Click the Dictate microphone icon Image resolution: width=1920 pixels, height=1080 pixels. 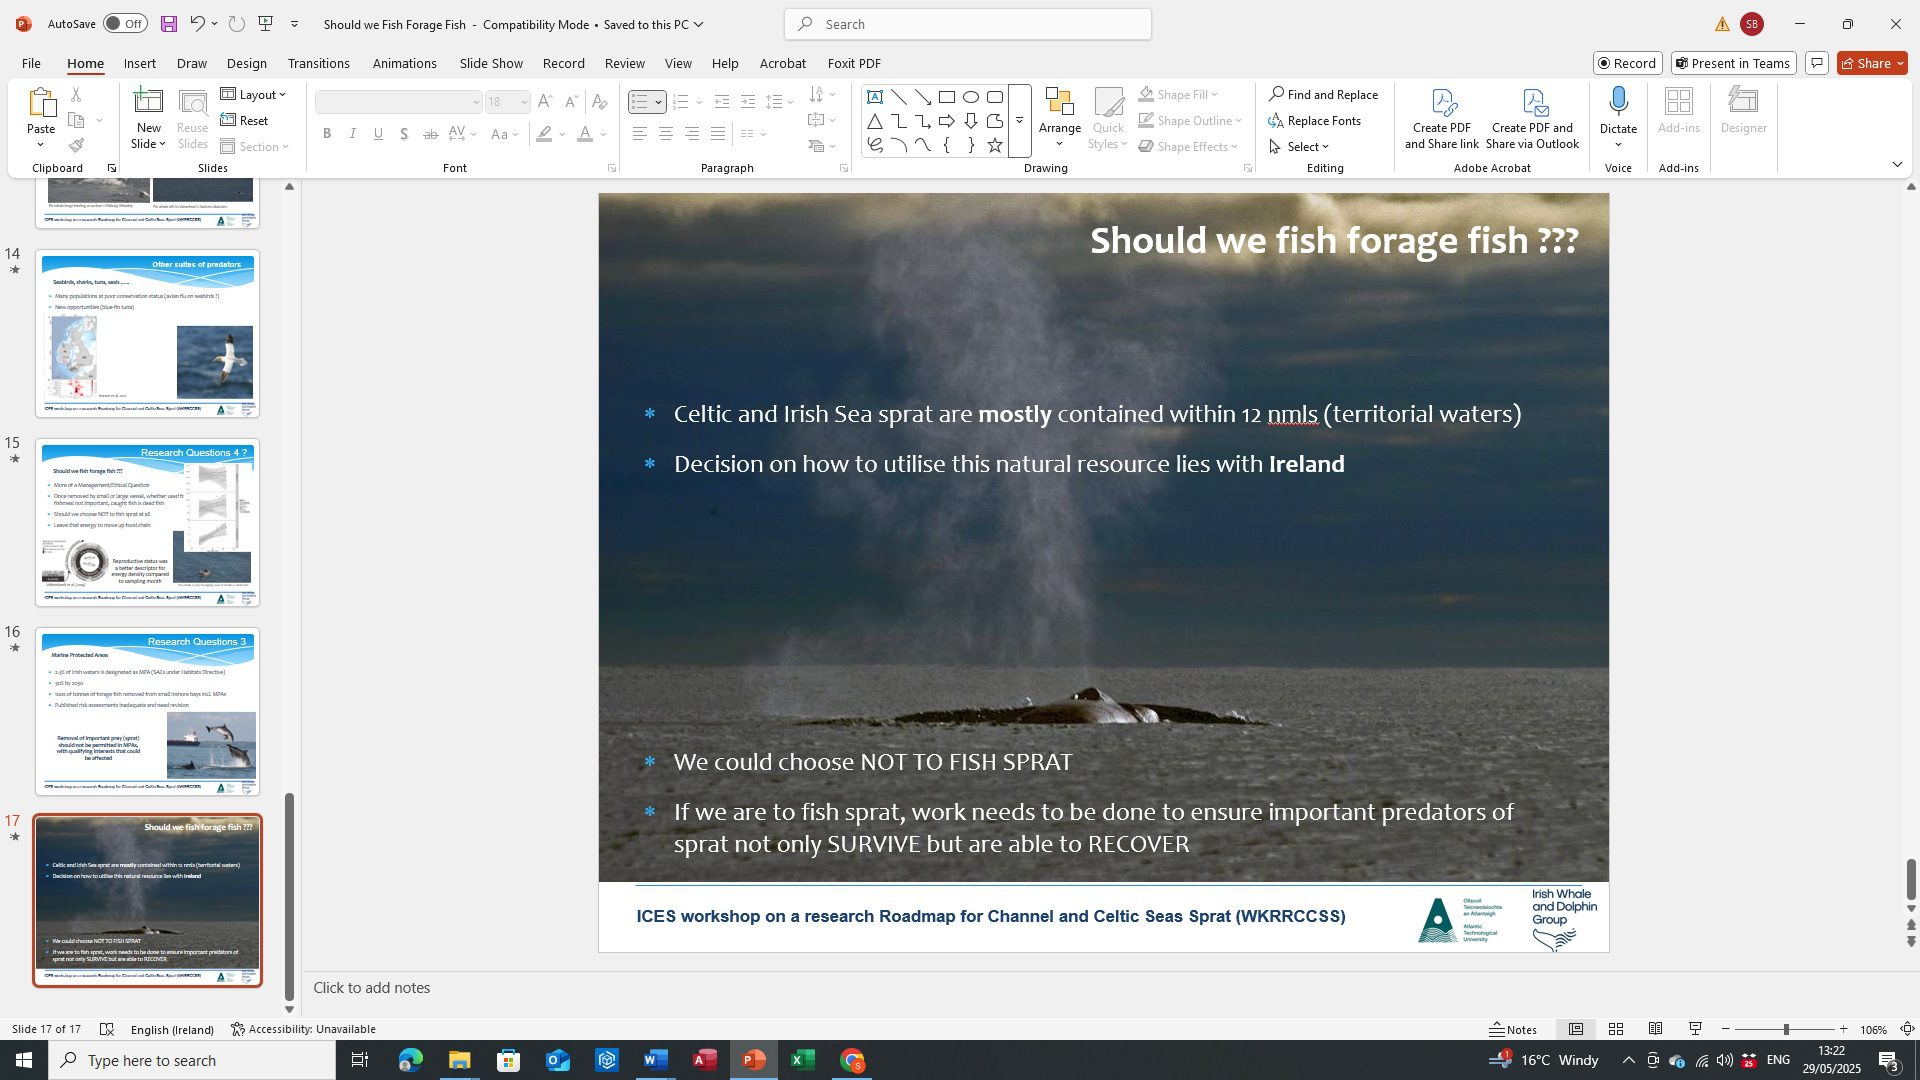tap(1618, 101)
